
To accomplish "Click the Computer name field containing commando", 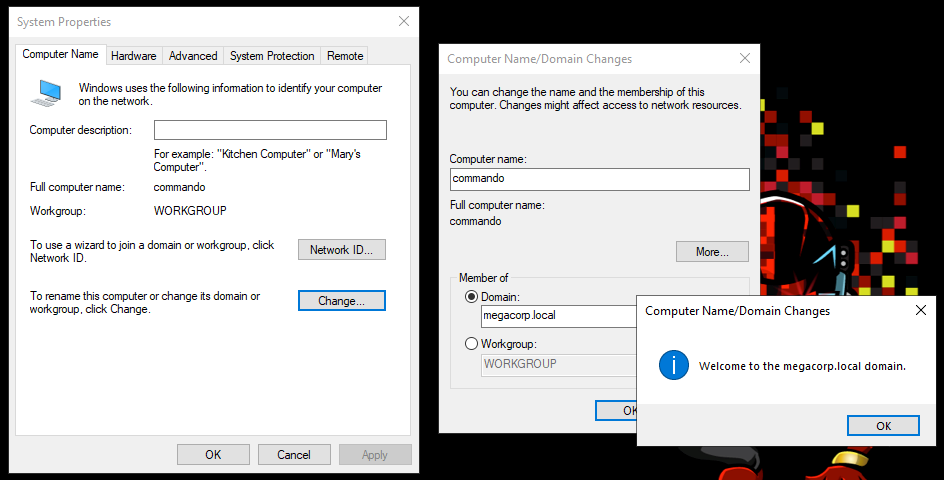I will coord(599,179).
